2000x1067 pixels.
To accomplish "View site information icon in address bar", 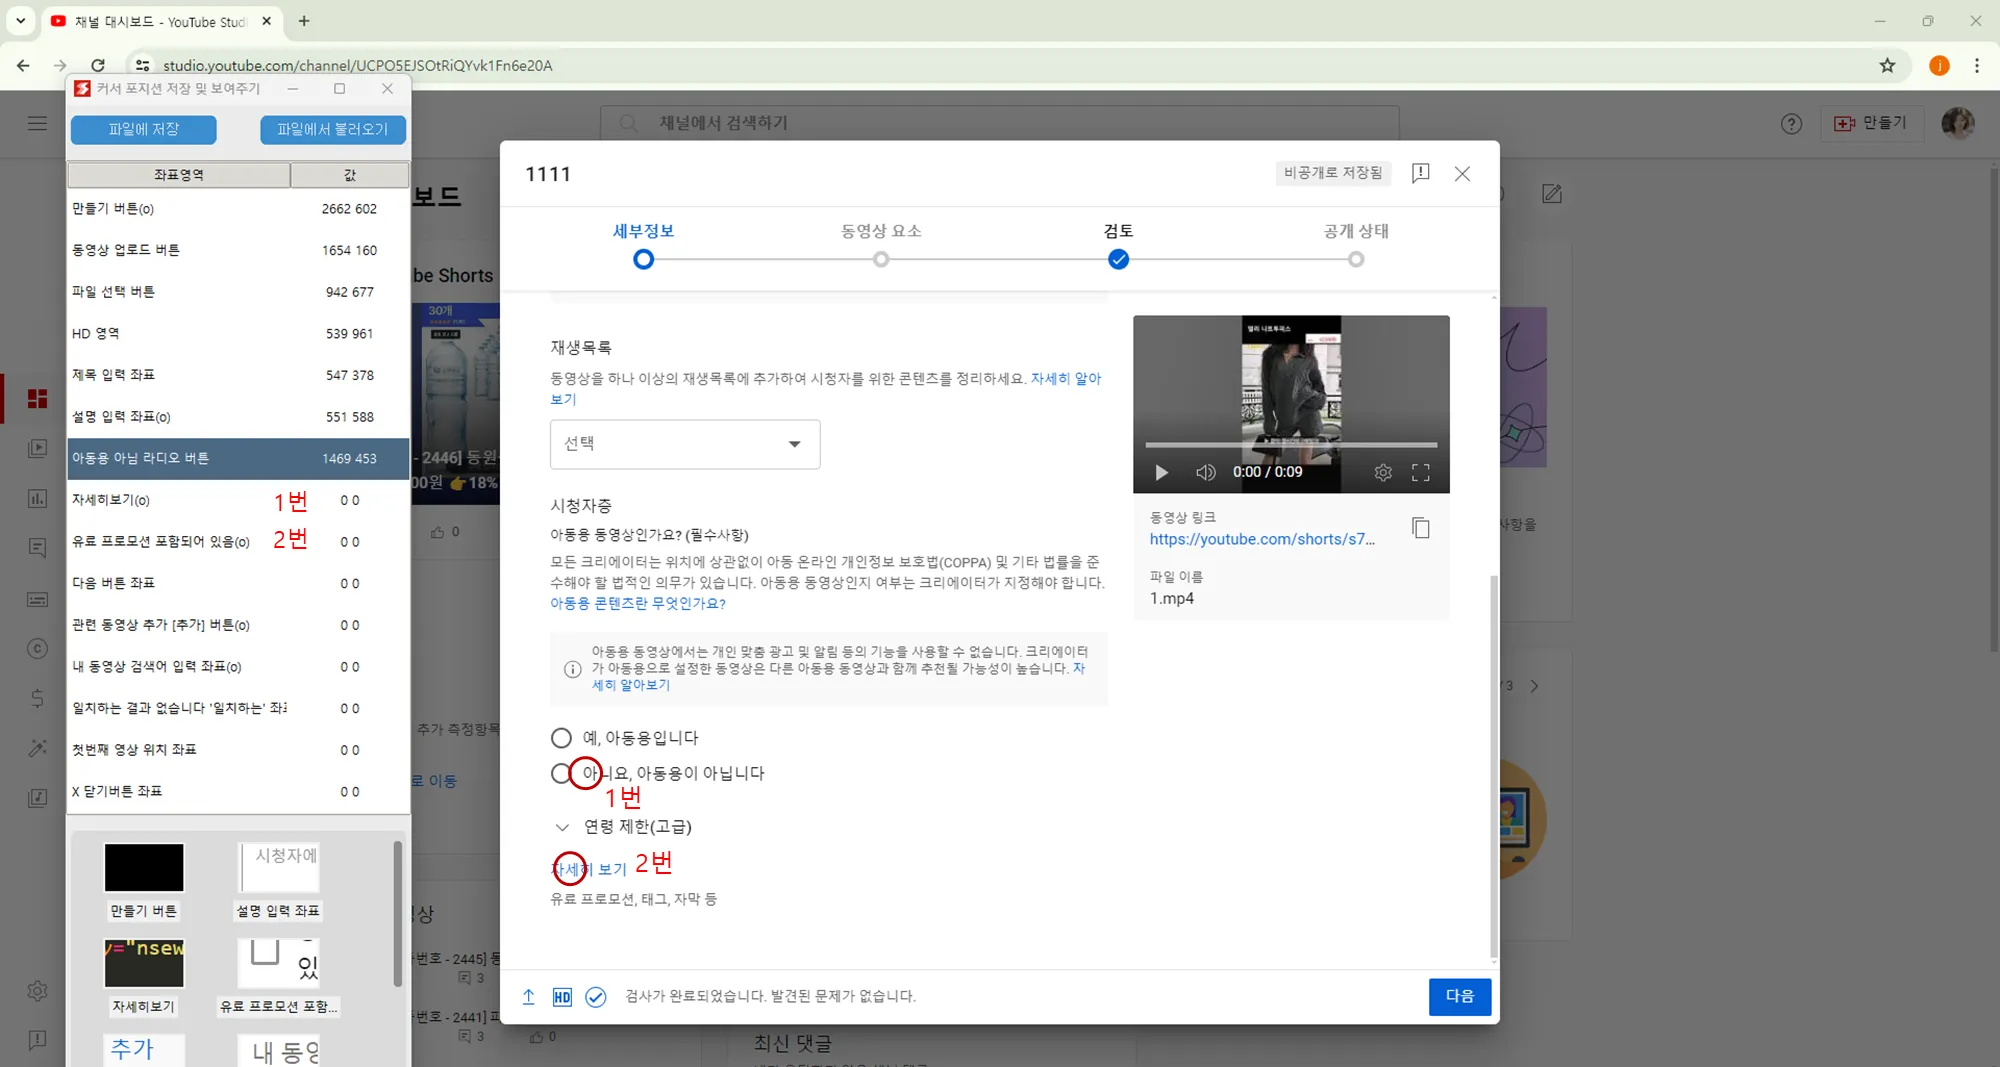I will [142, 65].
